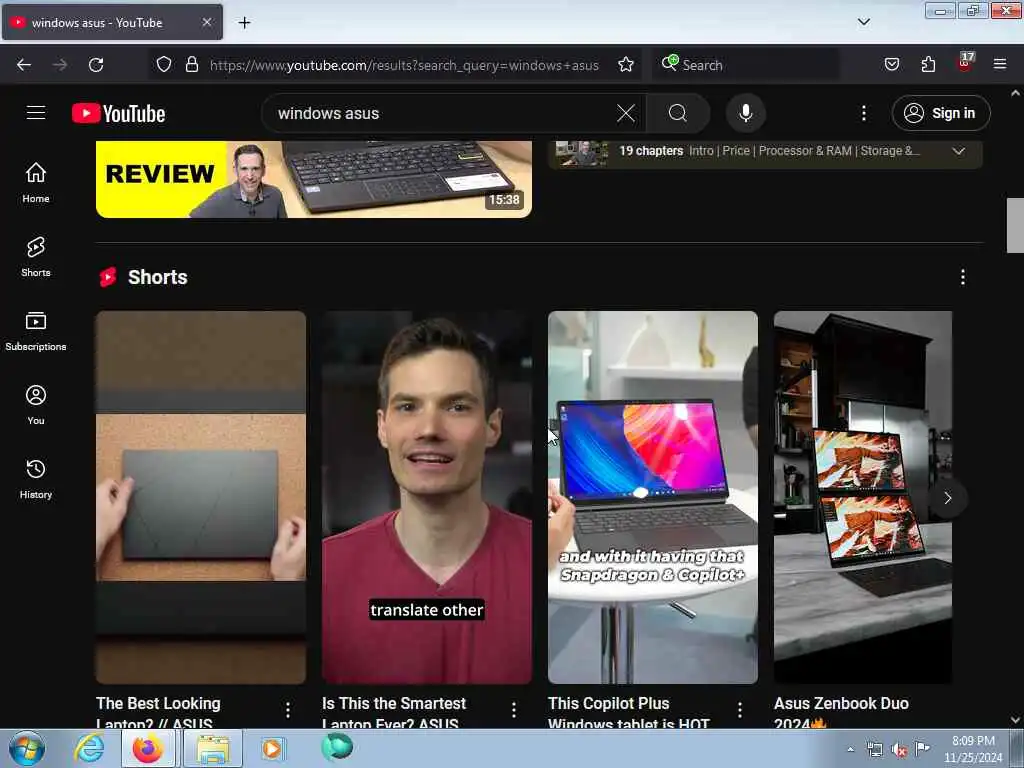Viewport: 1024px width, 768px height.
Task: Open Windows Explorer folder from taskbar
Action: coord(212,748)
